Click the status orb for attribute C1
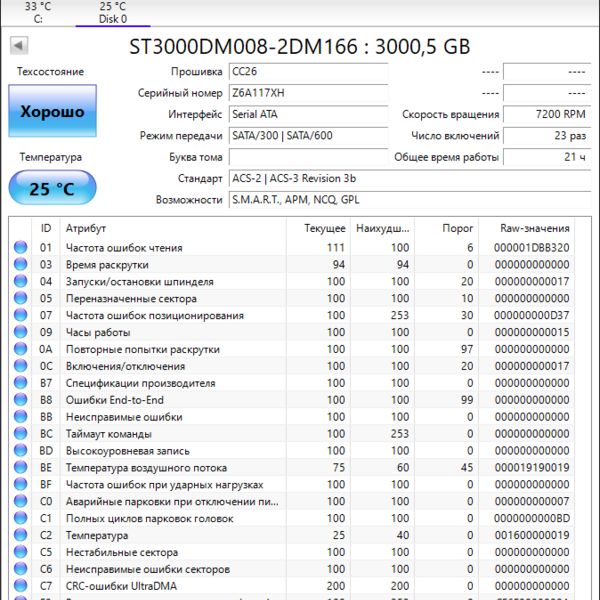 (x=21, y=518)
